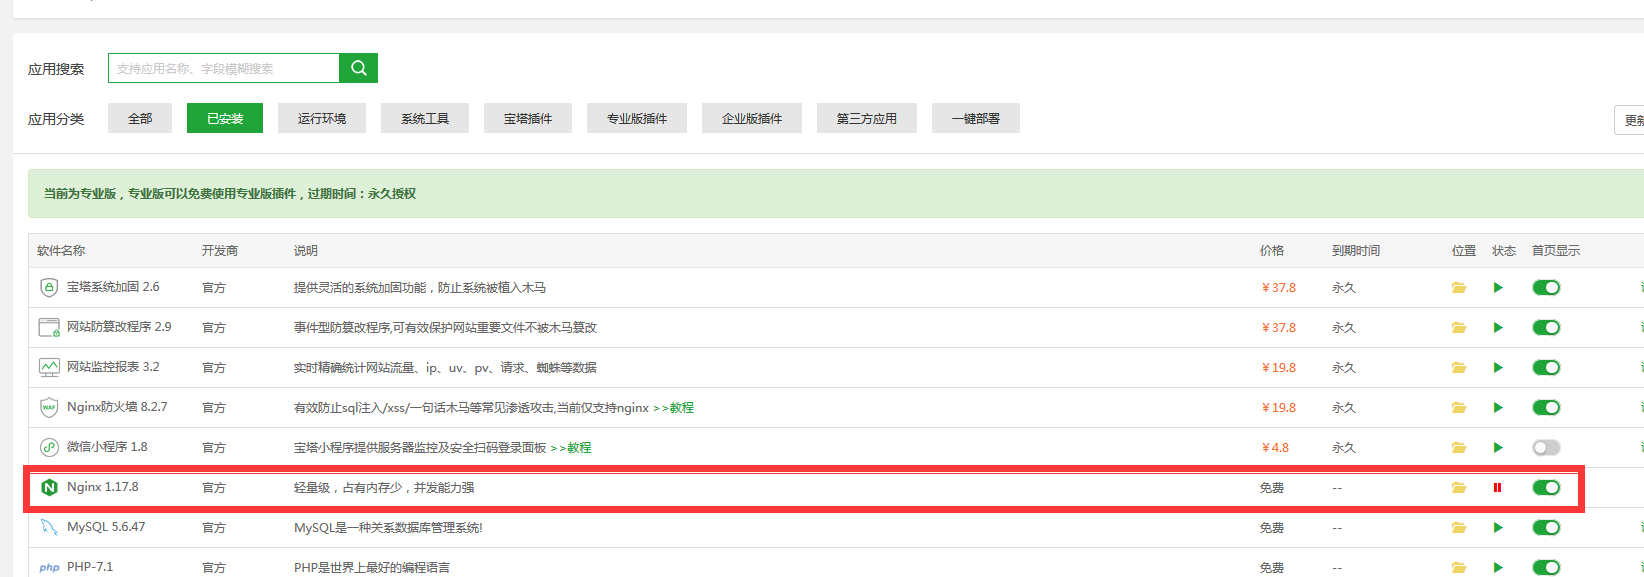The width and height of the screenshot is (1644, 577).
Task: Click the 软件名称 column header
Action: coord(61,251)
